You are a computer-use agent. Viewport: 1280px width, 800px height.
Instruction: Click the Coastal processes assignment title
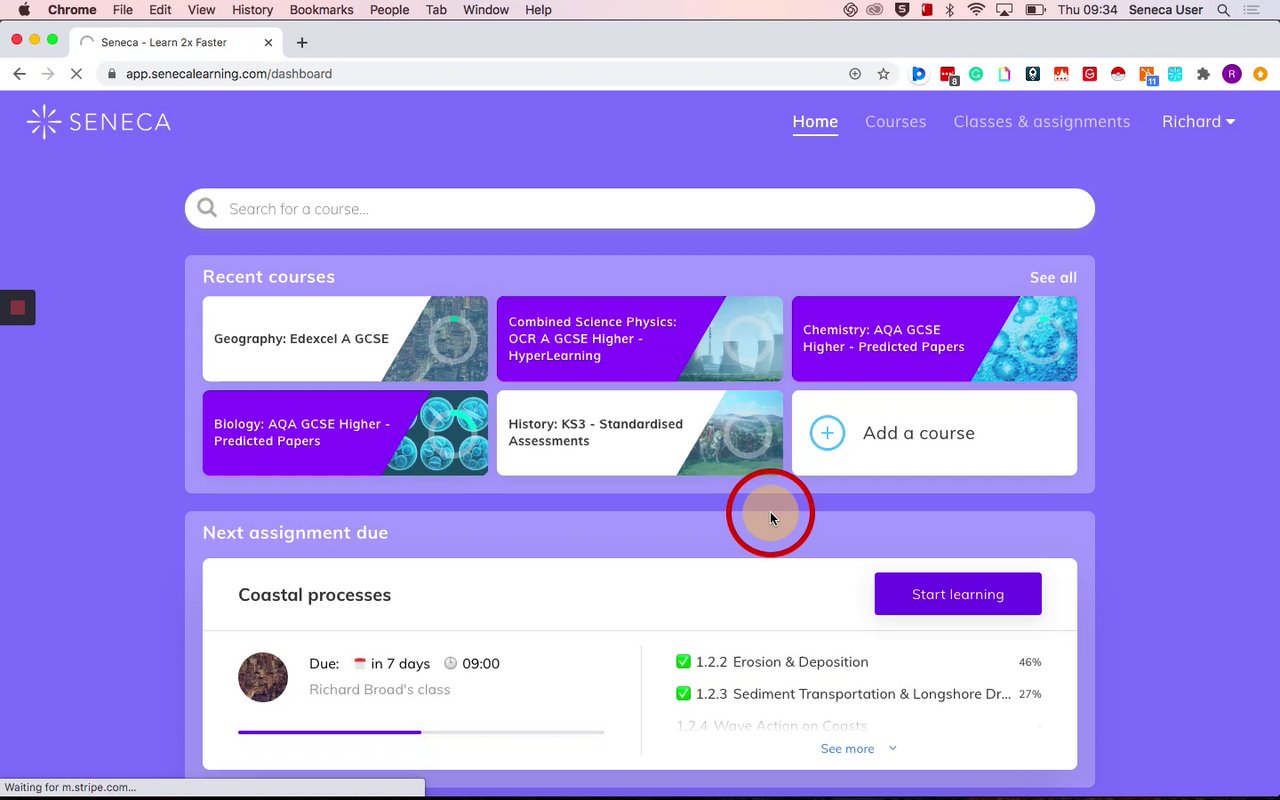point(314,595)
